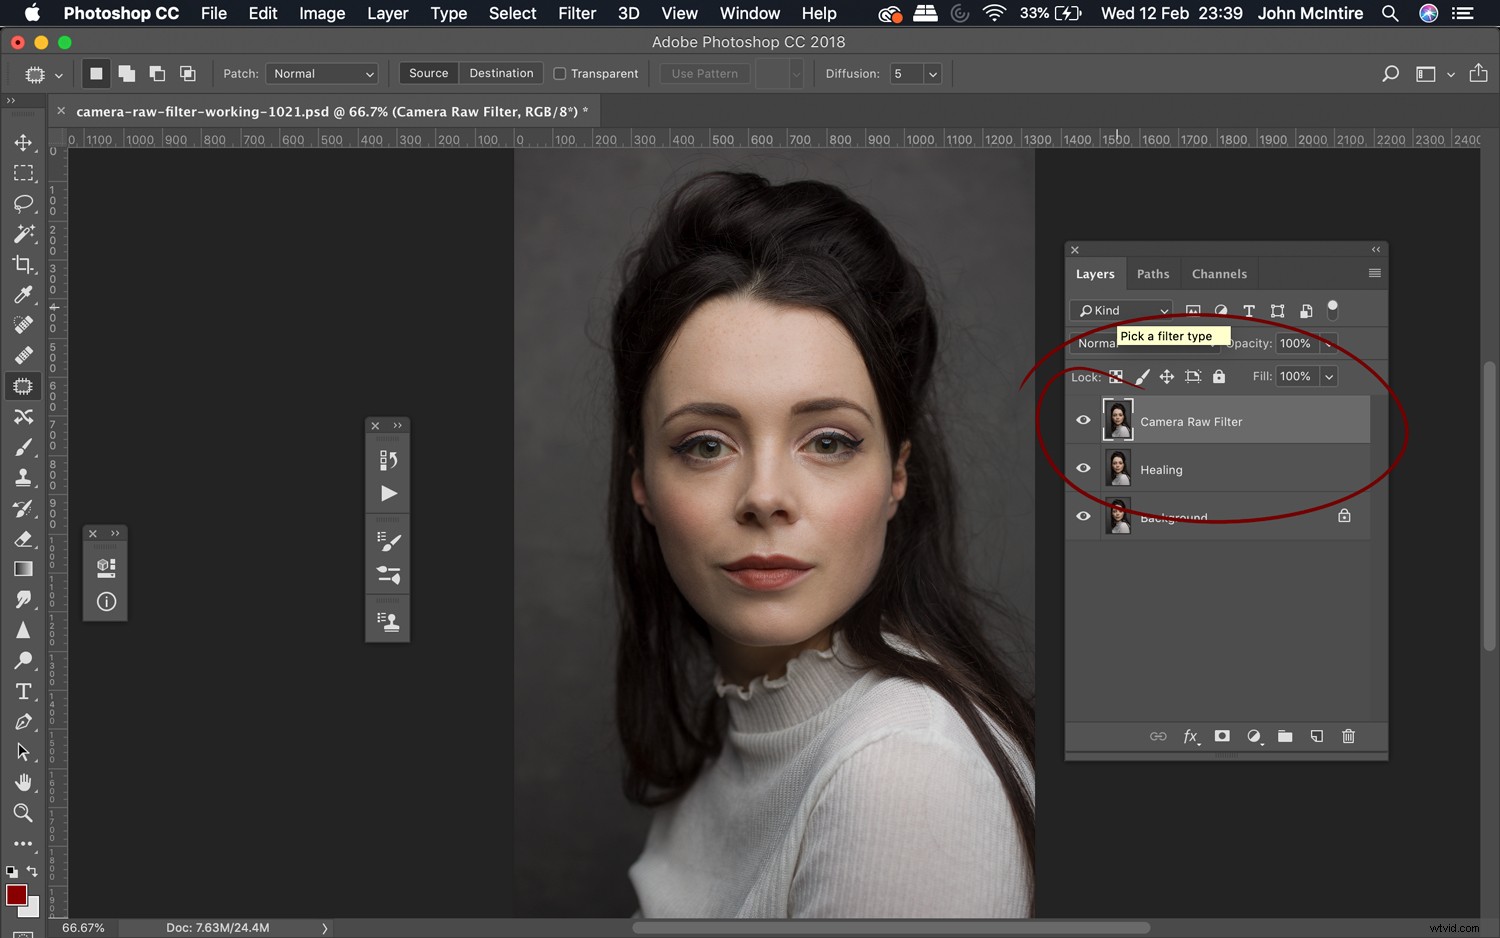The image size is (1500, 938).
Task: Select the Lasso tool
Action: tap(24, 204)
